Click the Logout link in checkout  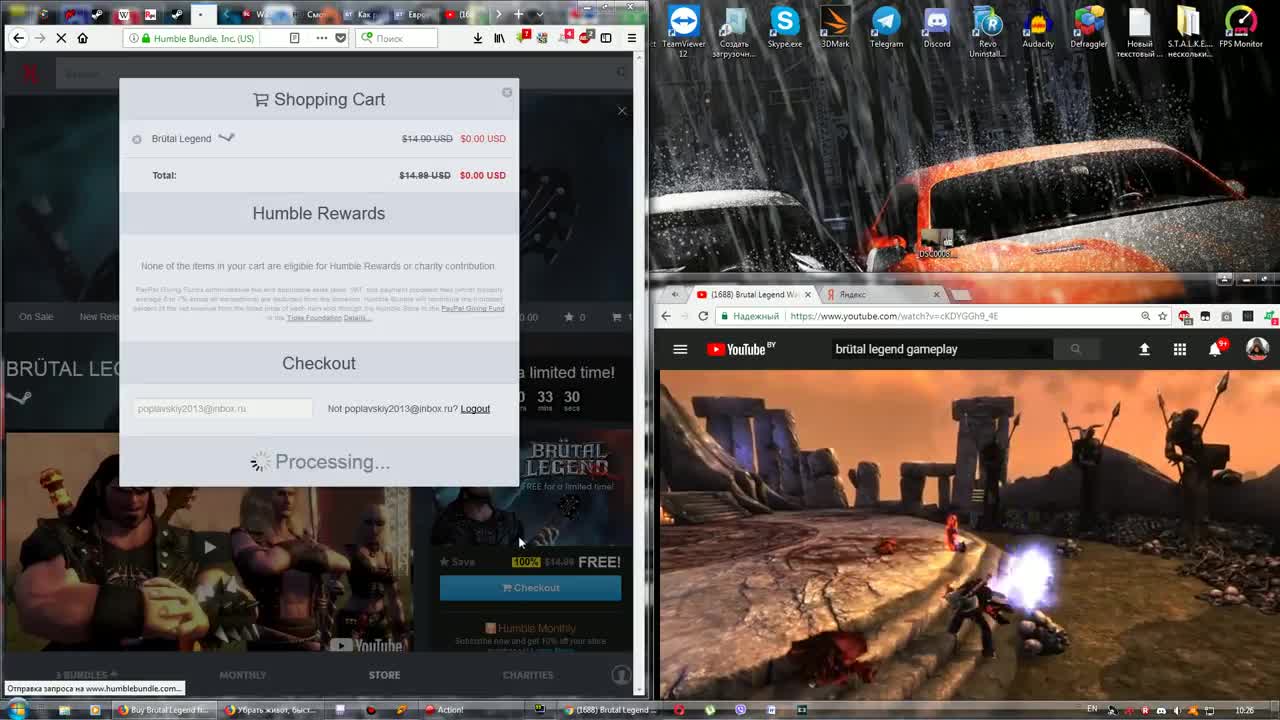[475, 409]
